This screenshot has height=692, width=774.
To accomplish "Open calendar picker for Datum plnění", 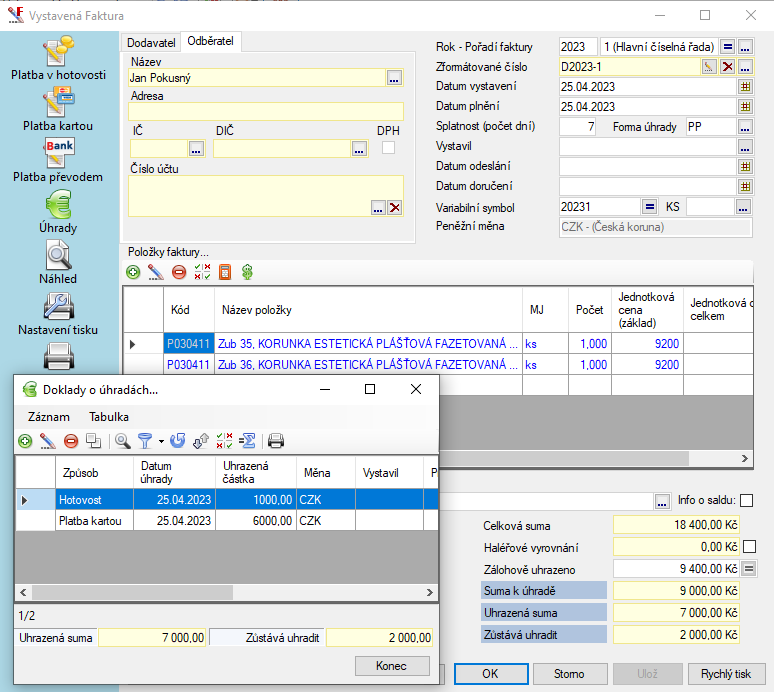I will [x=745, y=107].
